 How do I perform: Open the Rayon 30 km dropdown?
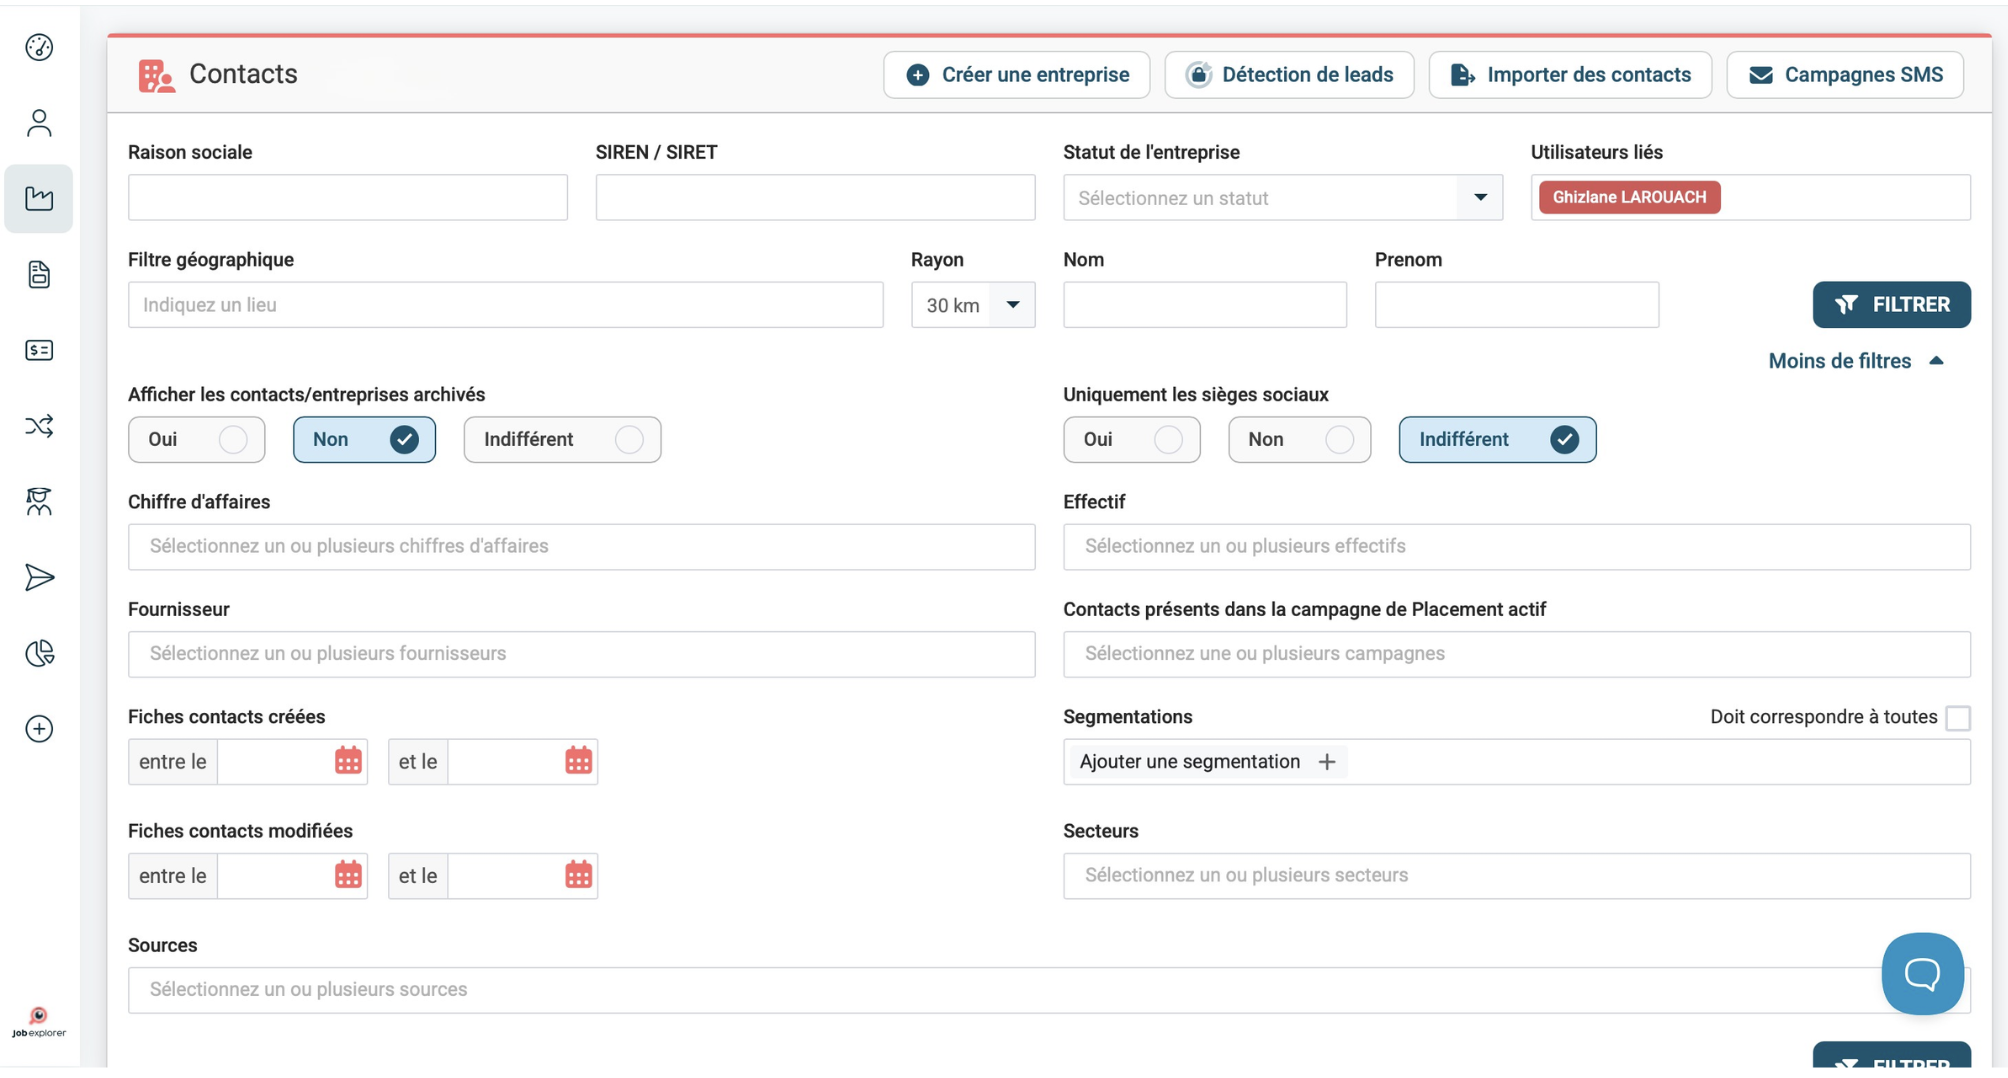click(x=973, y=305)
